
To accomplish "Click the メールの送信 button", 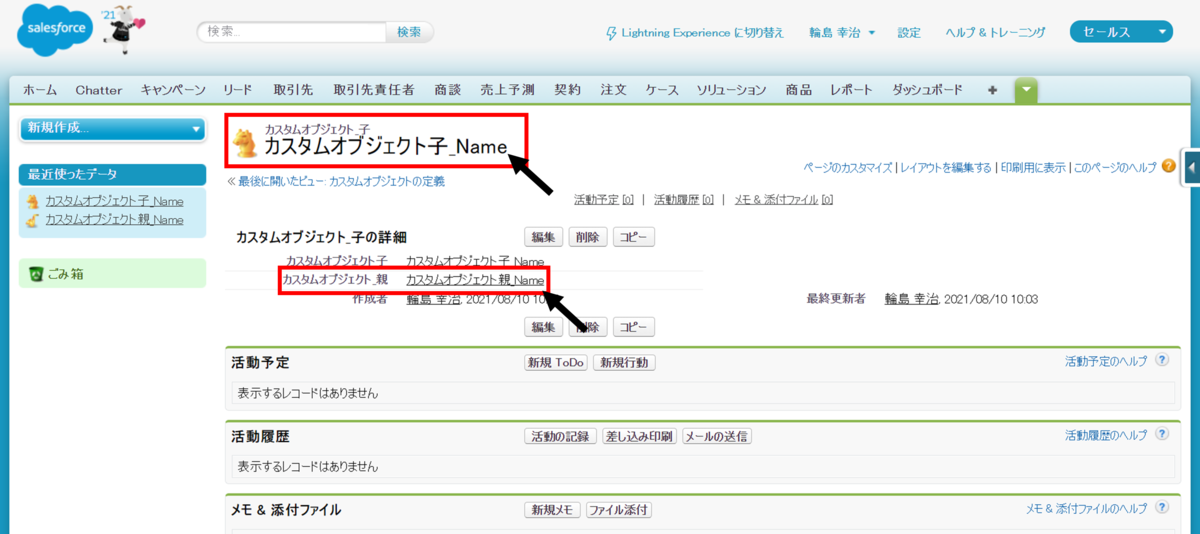I will (x=717, y=436).
